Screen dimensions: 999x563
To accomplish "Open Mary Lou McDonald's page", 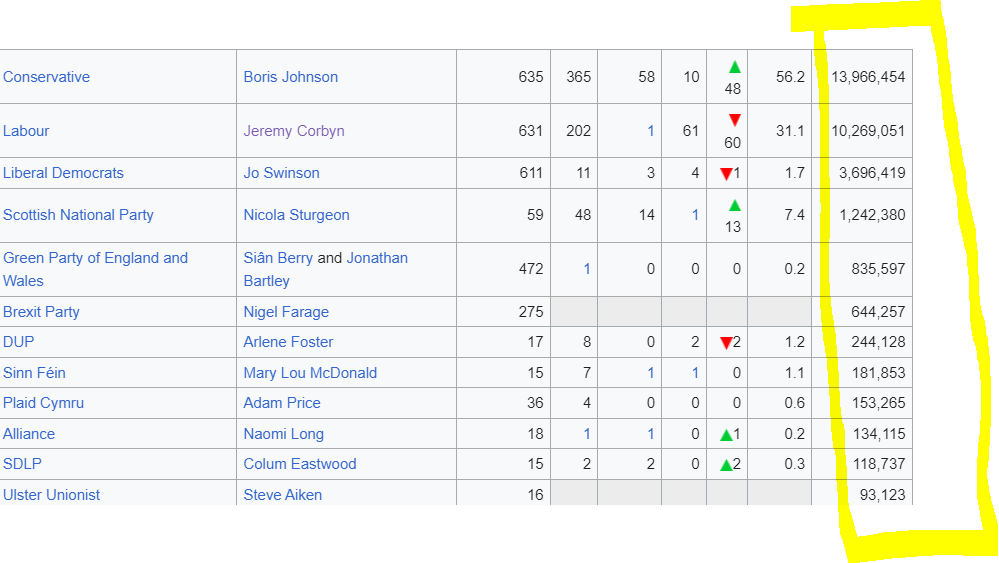I will 310,373.
